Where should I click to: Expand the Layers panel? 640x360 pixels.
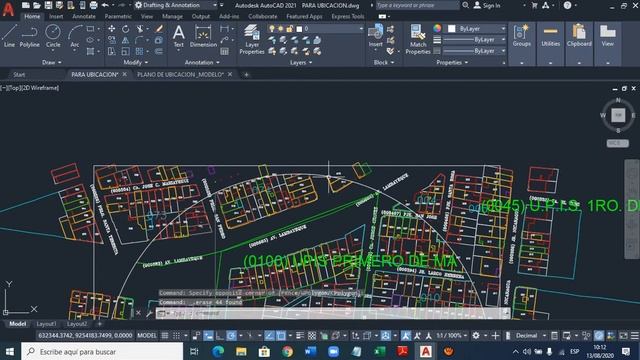(301, 62)
